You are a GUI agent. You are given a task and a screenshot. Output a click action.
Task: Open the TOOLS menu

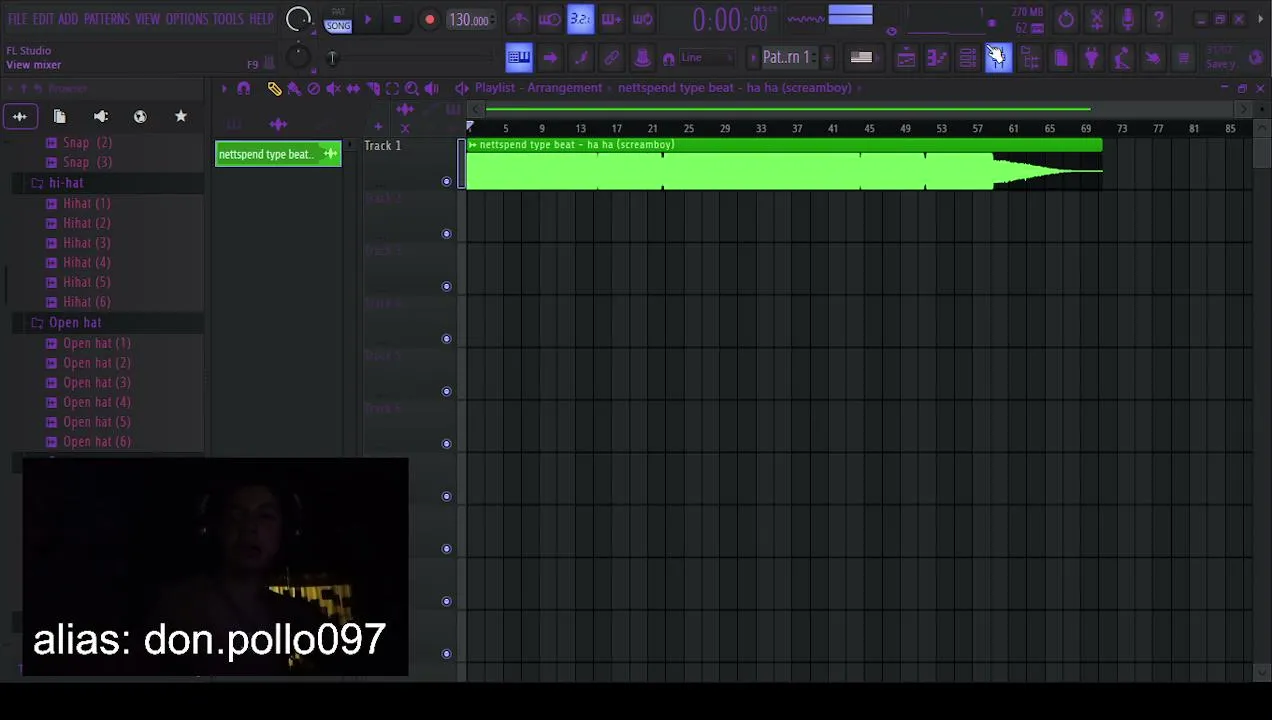click(228, 19)
